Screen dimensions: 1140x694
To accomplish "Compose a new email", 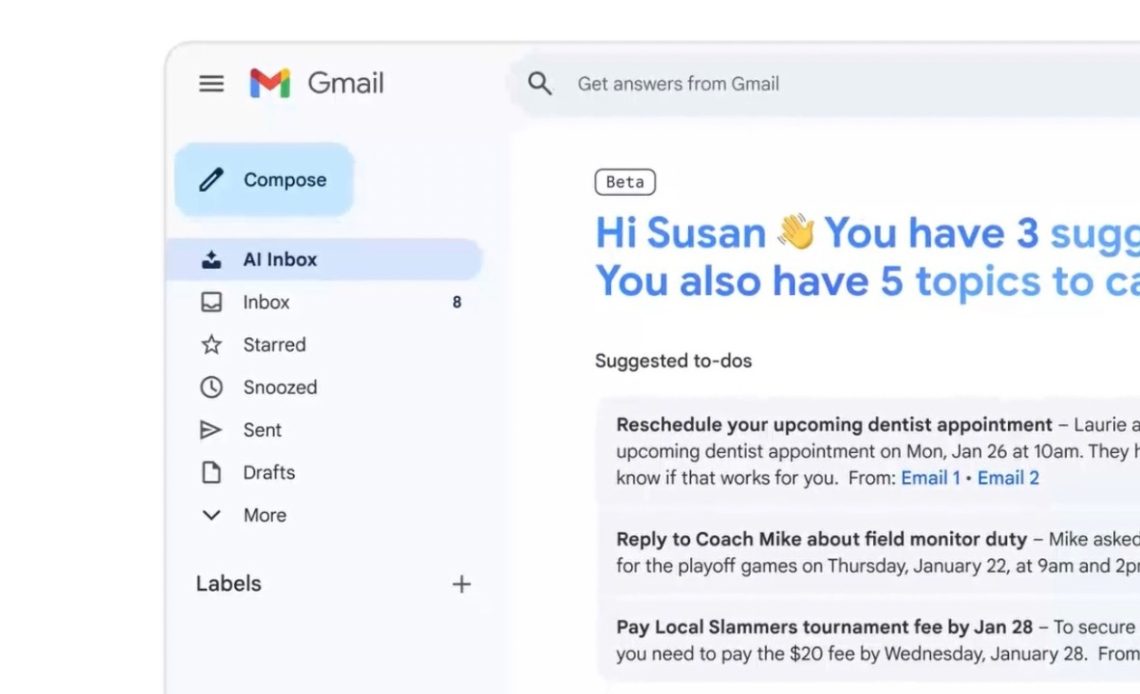I will pyautogui.click(x=264, y=179).
